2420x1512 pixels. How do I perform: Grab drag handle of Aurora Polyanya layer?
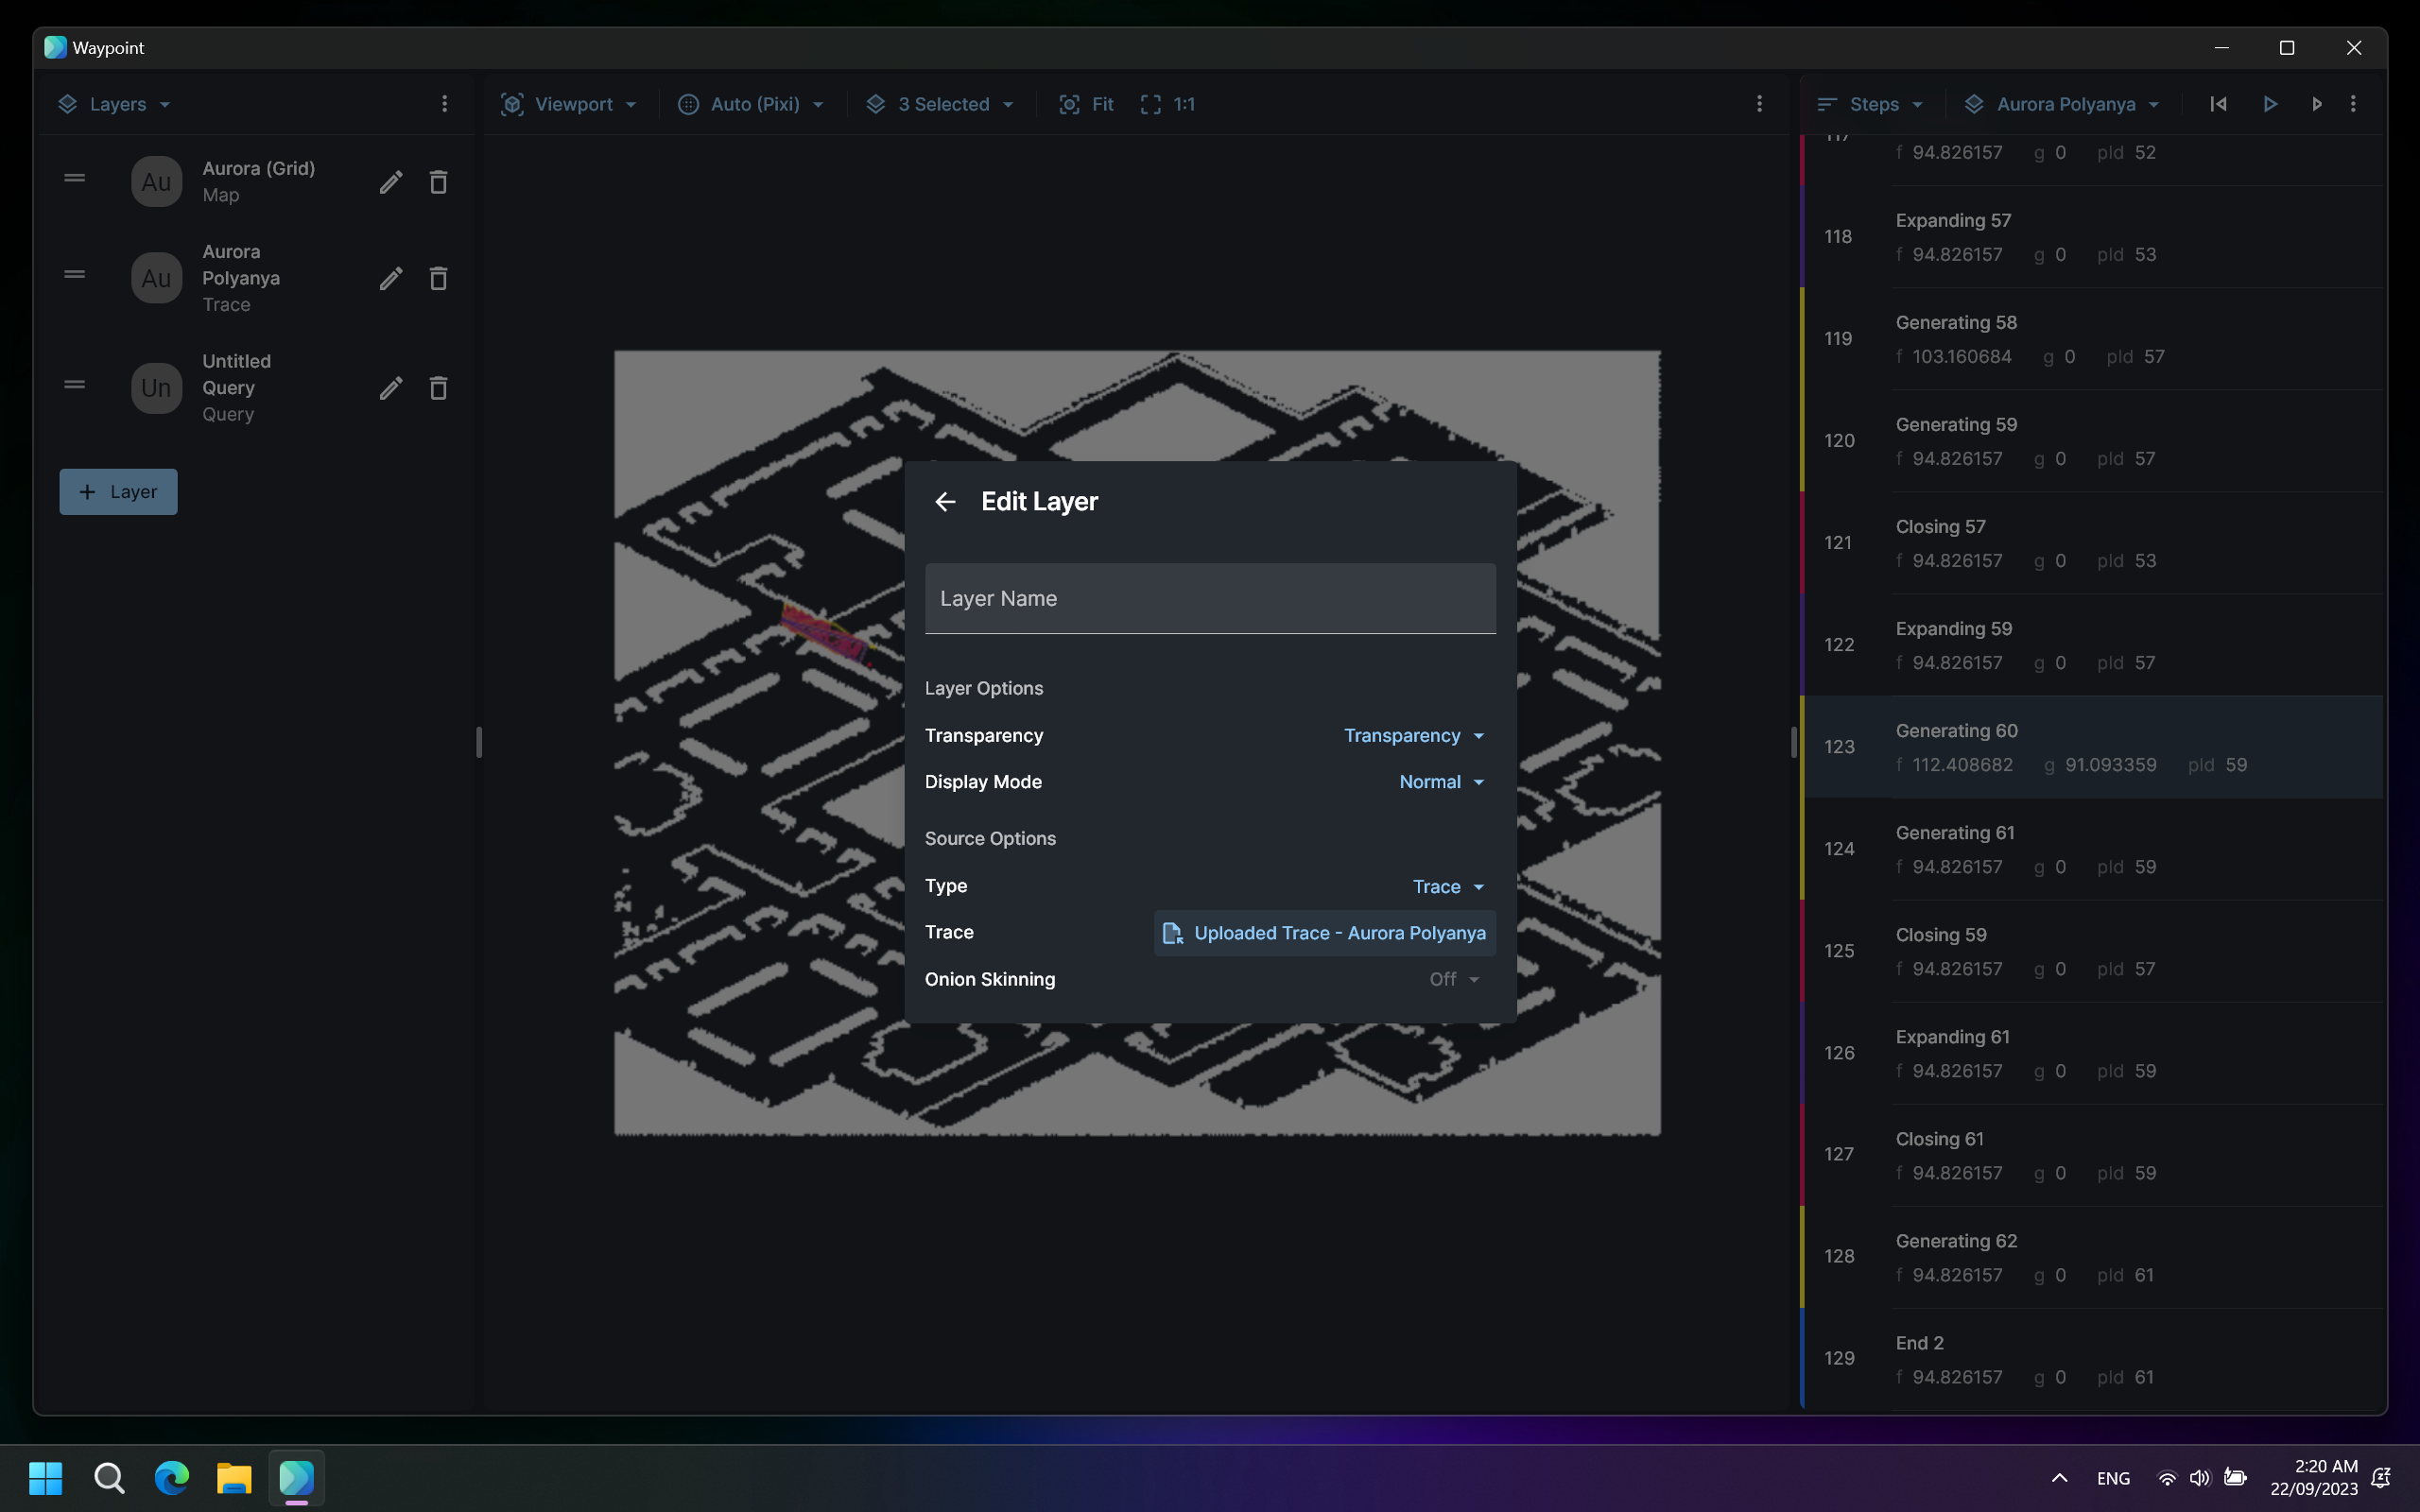(x=74, y=275)
